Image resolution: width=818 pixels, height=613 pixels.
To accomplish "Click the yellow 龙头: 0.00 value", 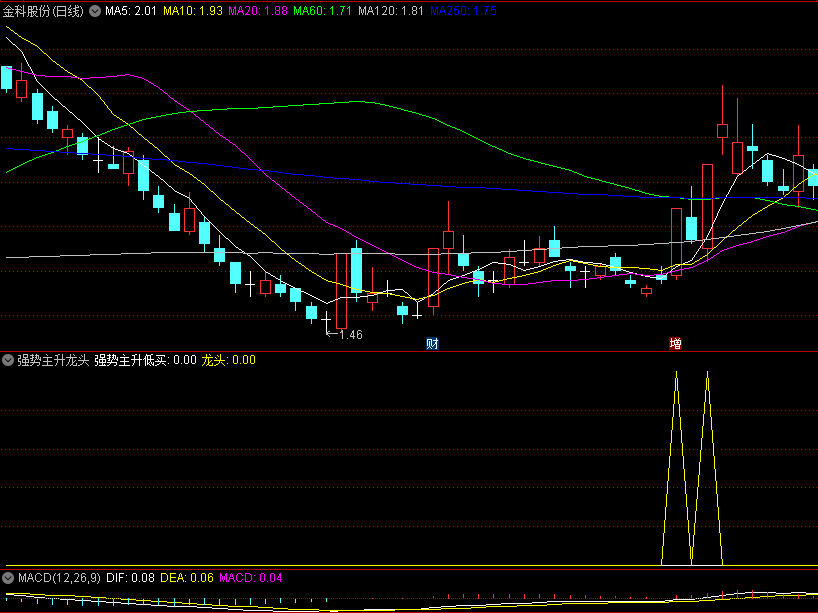I will (228, 360).
